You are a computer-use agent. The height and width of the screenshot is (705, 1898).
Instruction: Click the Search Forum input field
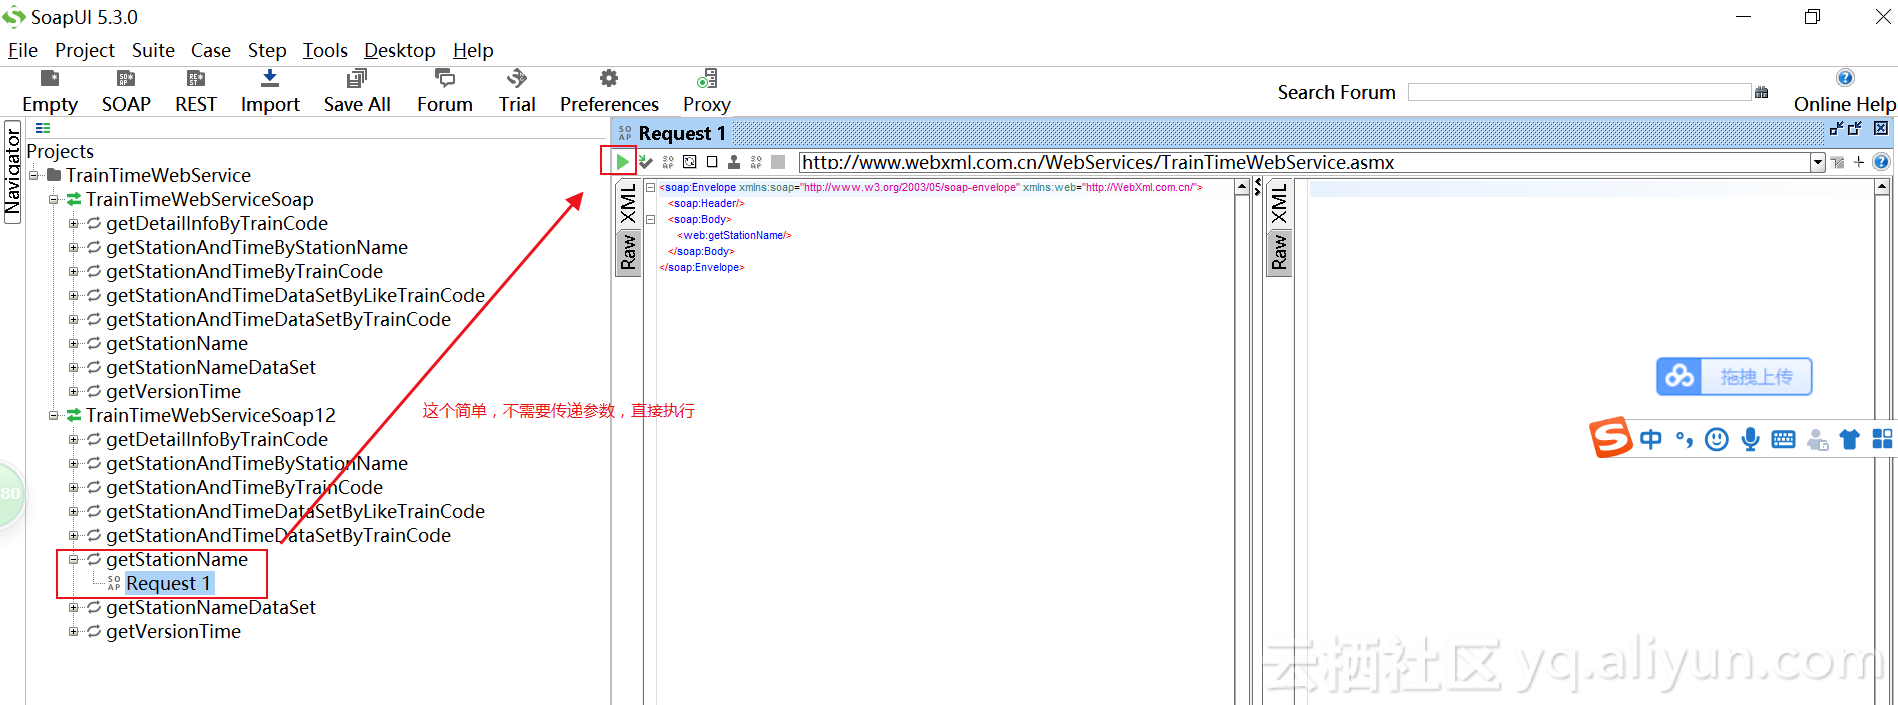(1579, 92)
